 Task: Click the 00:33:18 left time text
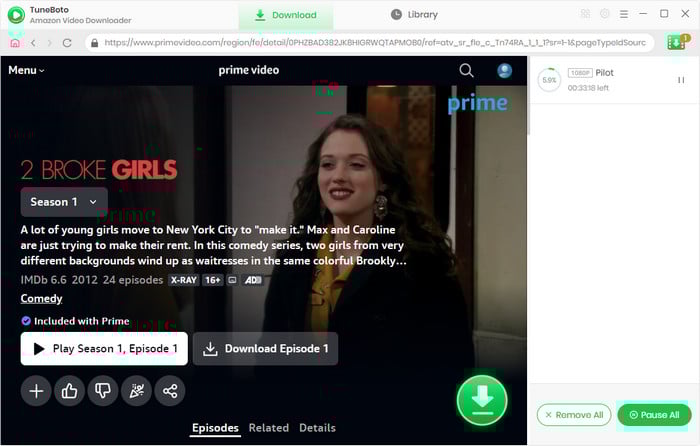tap(588, 88)
